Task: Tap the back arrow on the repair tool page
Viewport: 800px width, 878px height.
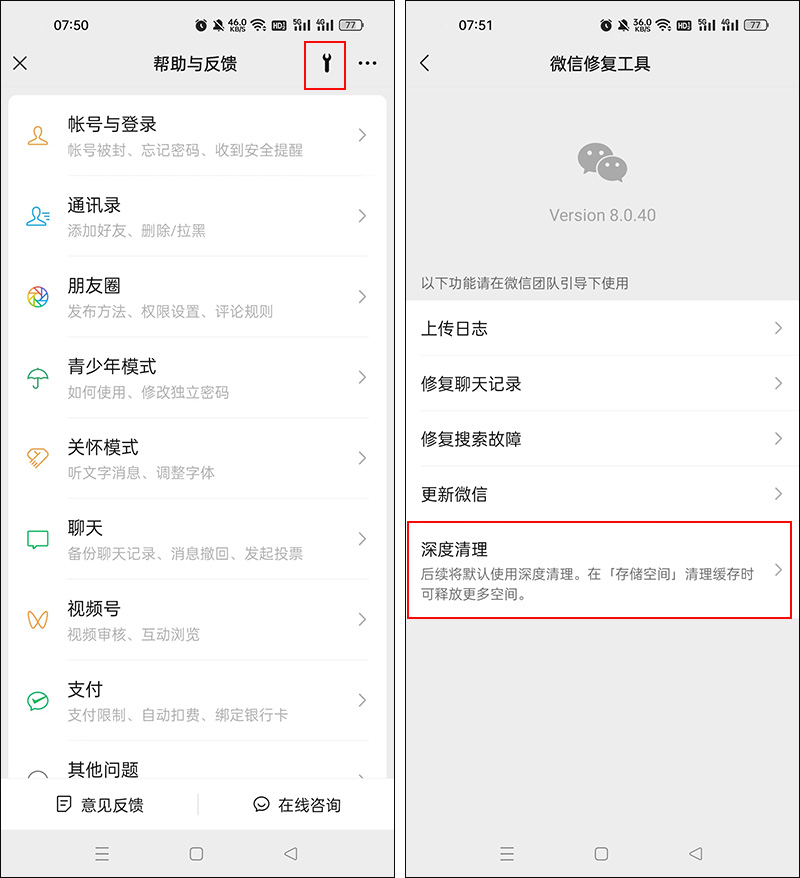Action: (x=425, y=63)
